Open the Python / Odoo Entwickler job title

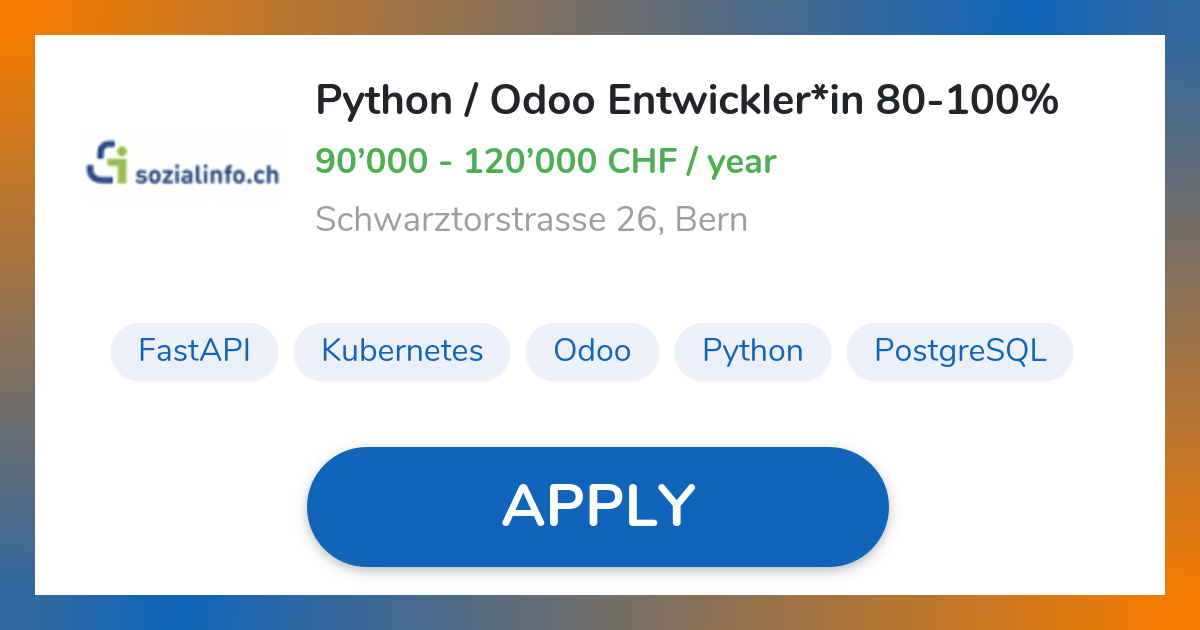click(687, 100)
